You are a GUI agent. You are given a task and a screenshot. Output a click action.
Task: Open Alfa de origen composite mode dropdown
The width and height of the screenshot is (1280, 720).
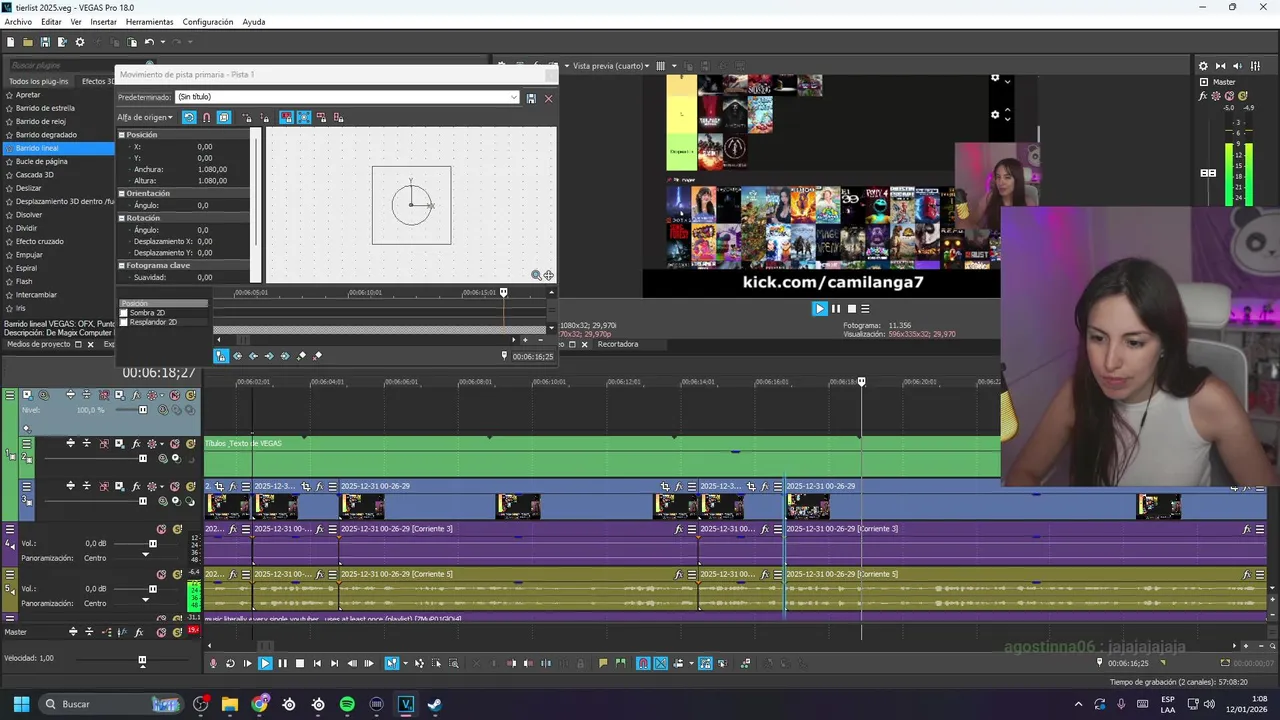click(145, 117)
